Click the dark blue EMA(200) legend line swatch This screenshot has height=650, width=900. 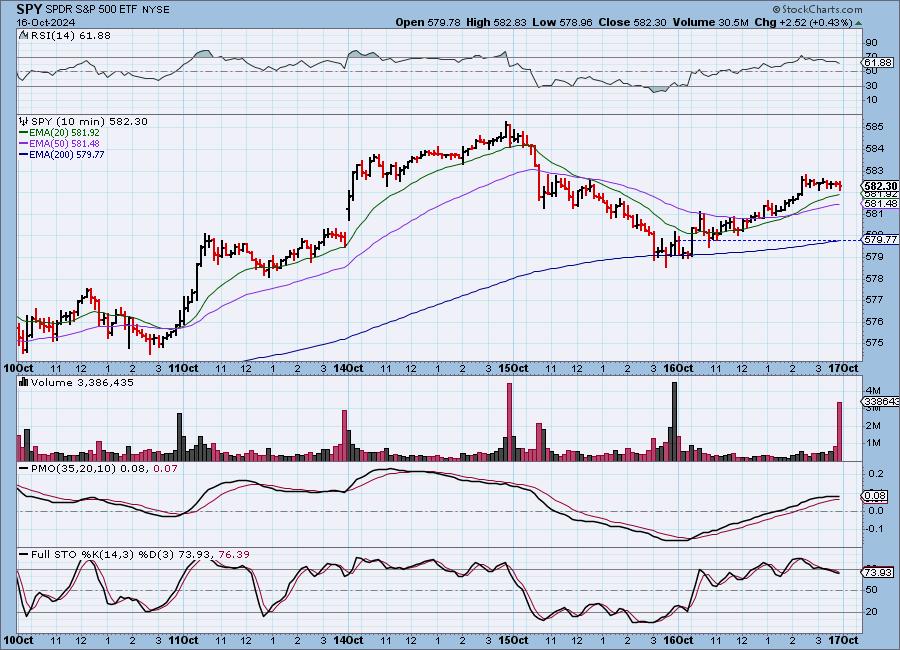[x=24, y=154]
